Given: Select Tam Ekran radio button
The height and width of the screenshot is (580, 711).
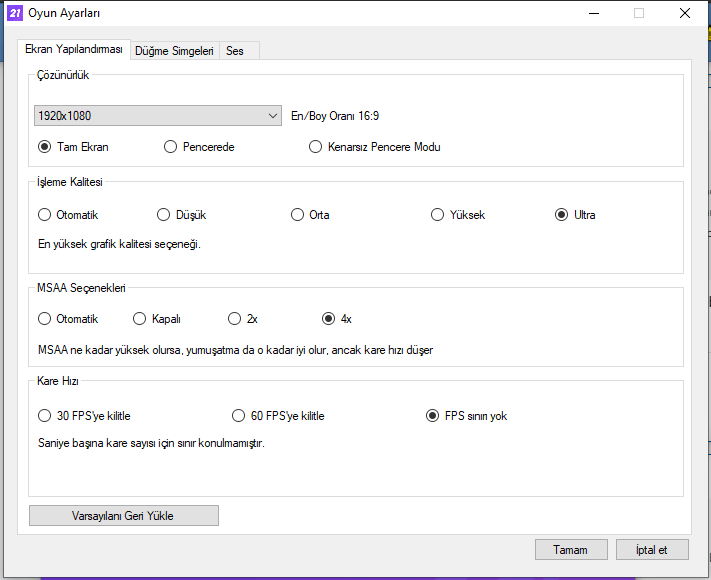Looking at the screenshot, I should tap(45, 147).
